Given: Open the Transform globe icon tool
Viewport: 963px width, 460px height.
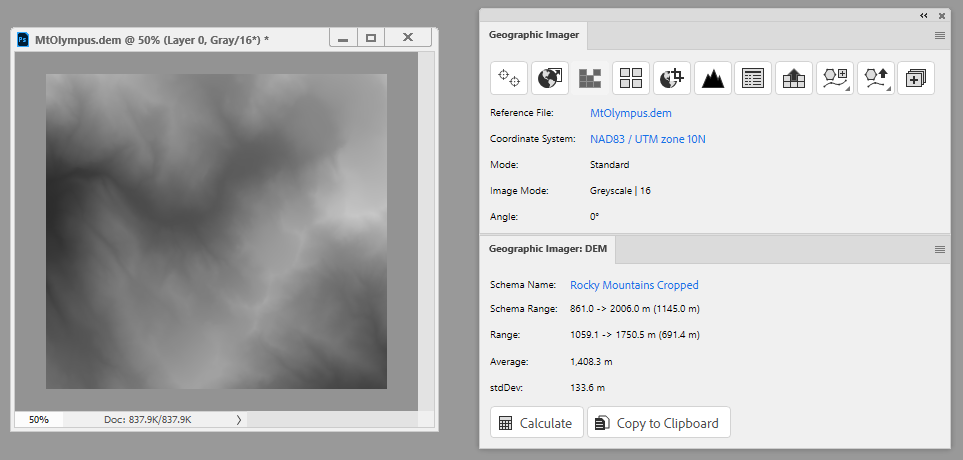Looking at the screenshot, I should 550,78.
